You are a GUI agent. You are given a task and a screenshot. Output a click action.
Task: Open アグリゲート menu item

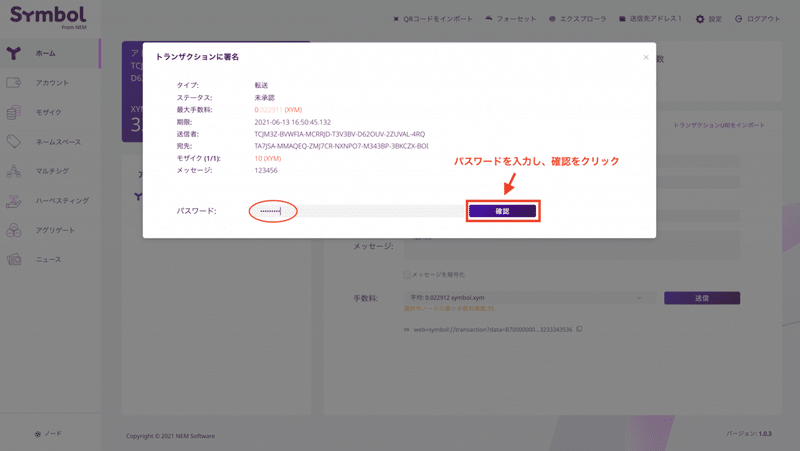click(55, 230)
